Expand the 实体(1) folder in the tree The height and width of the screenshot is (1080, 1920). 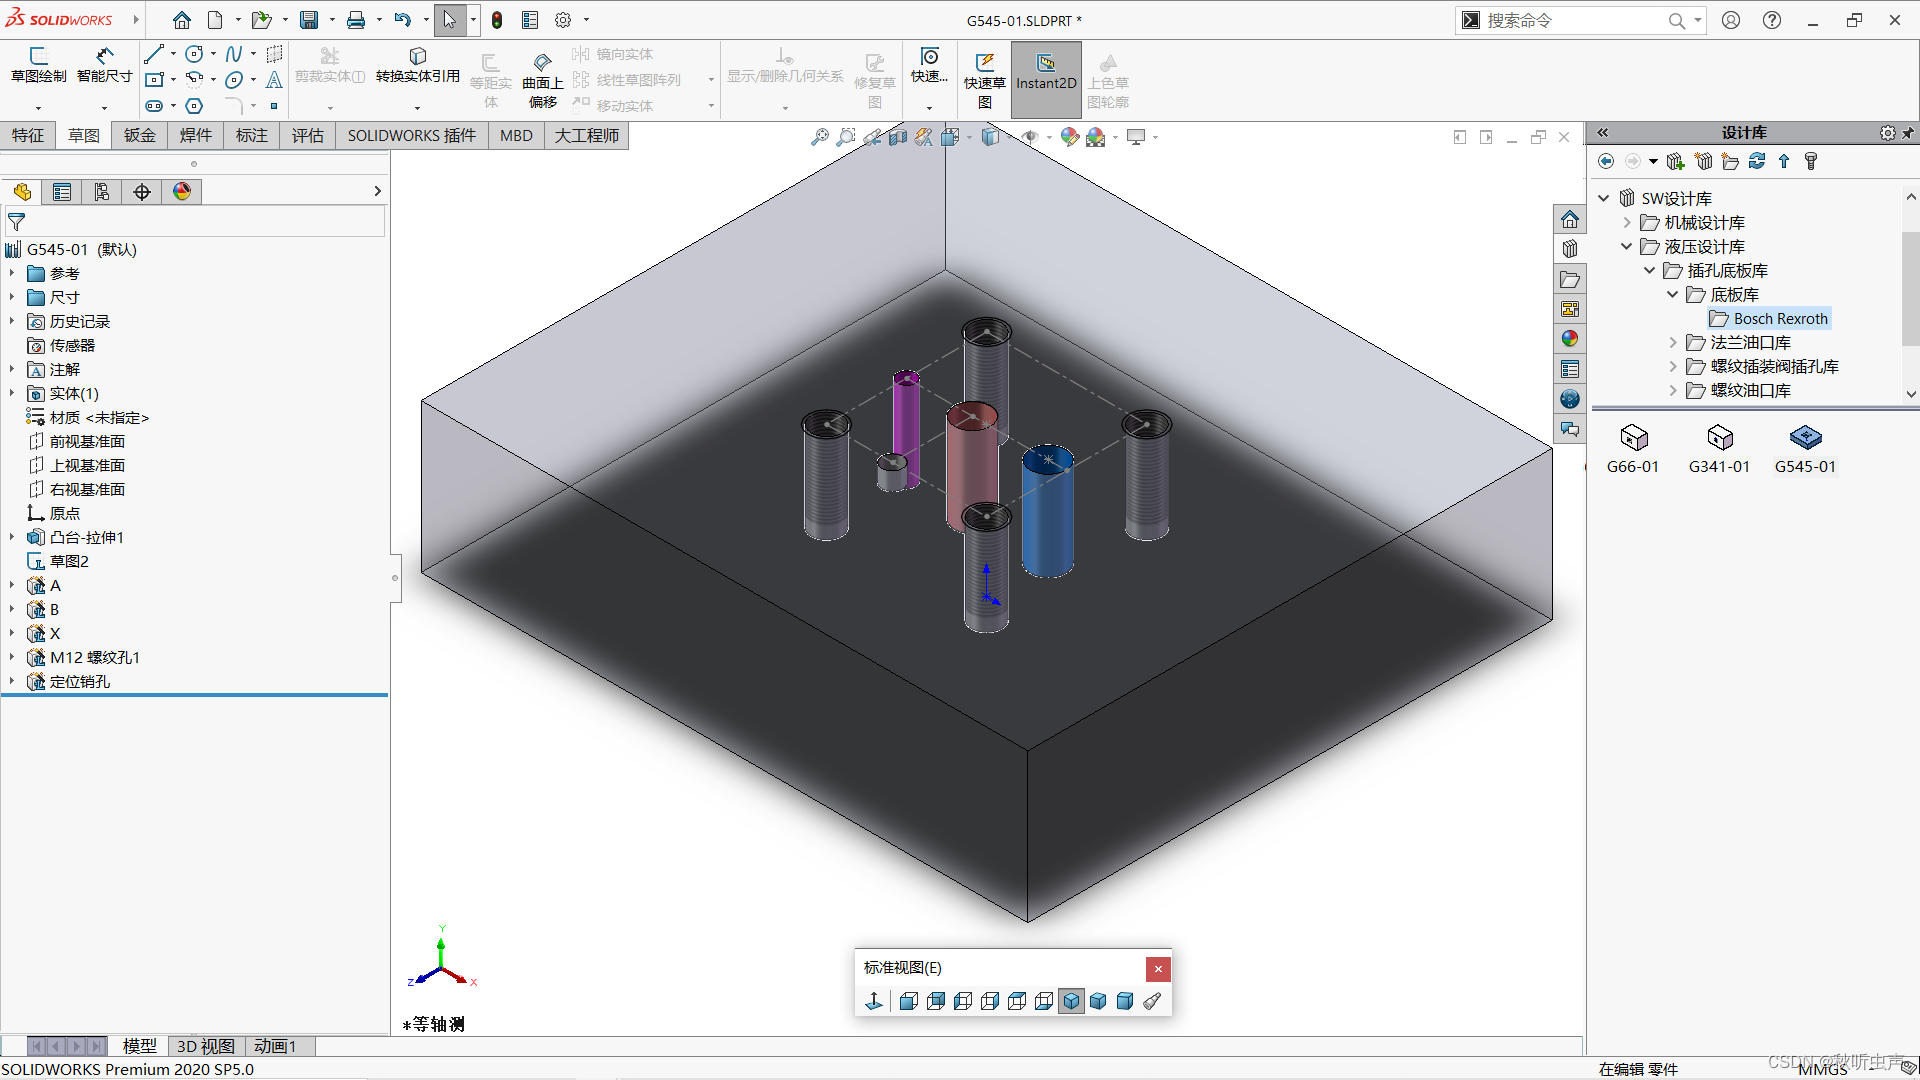[12, 393]
